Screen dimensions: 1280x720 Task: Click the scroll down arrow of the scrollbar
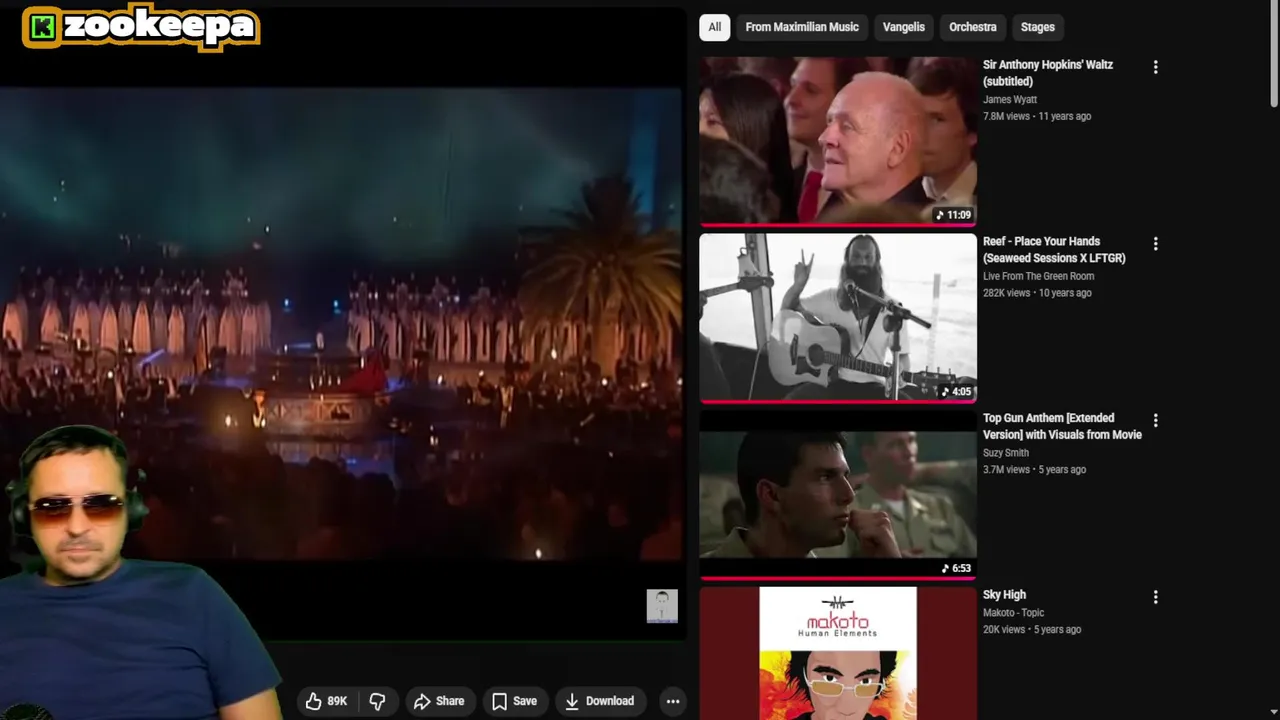click(1274, 712)
